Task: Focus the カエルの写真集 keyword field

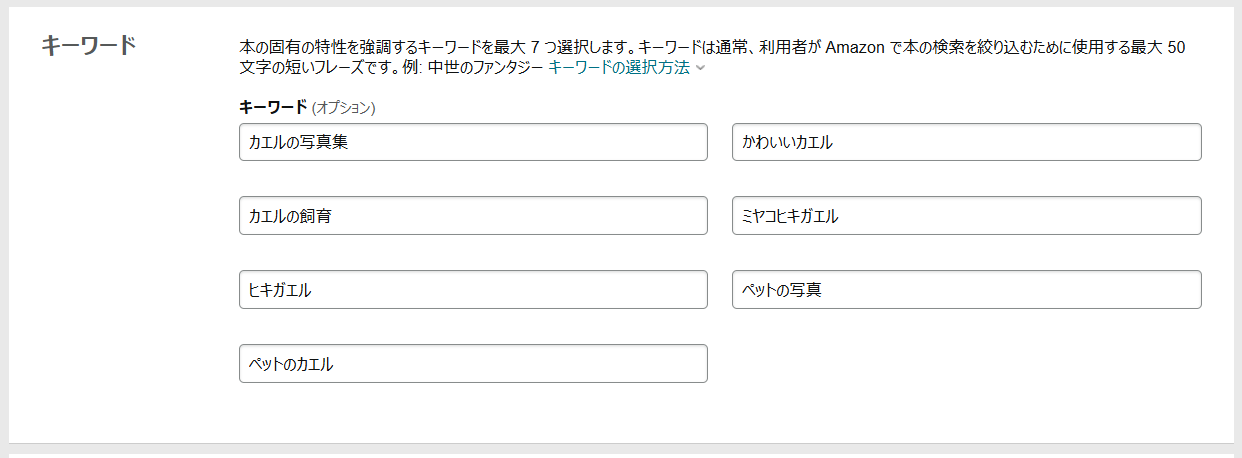Action: [473, 142]
